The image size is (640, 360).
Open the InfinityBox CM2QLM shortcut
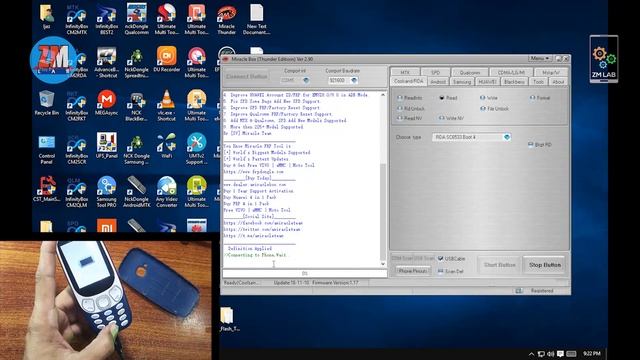(x=76, y=193)
